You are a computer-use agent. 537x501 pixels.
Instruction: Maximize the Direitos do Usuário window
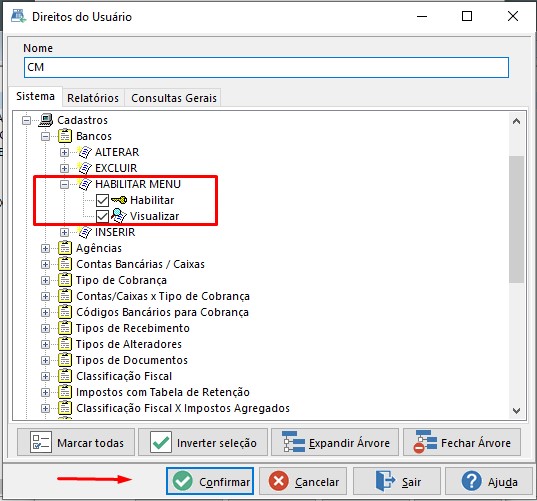pos(467,16)
